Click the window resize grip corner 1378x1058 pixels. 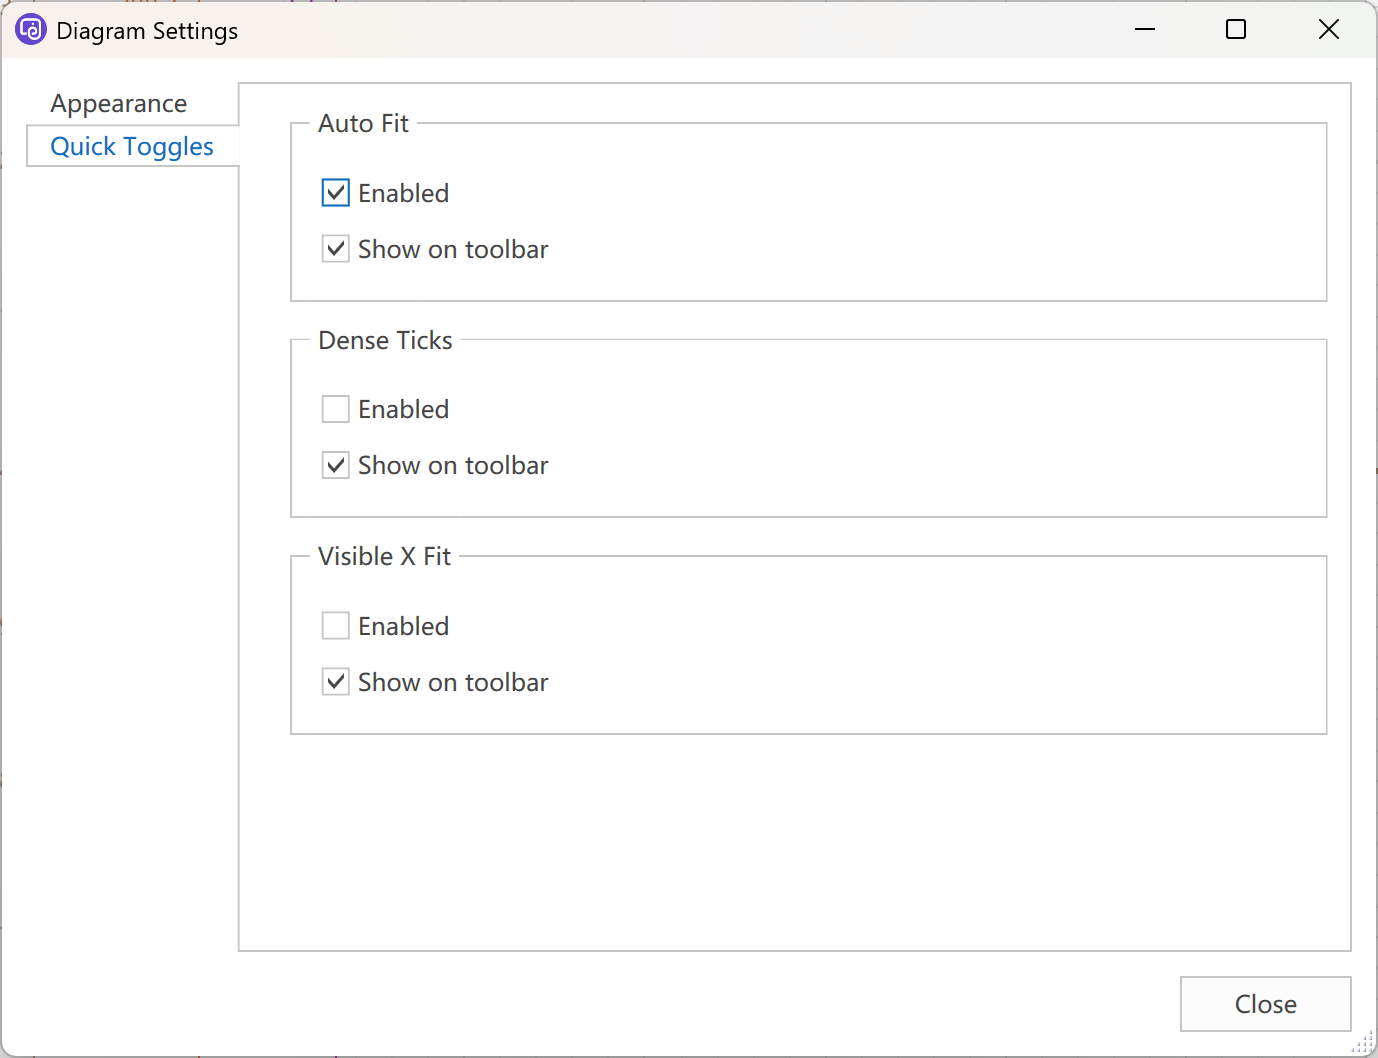click(x=1364, y=1044)
